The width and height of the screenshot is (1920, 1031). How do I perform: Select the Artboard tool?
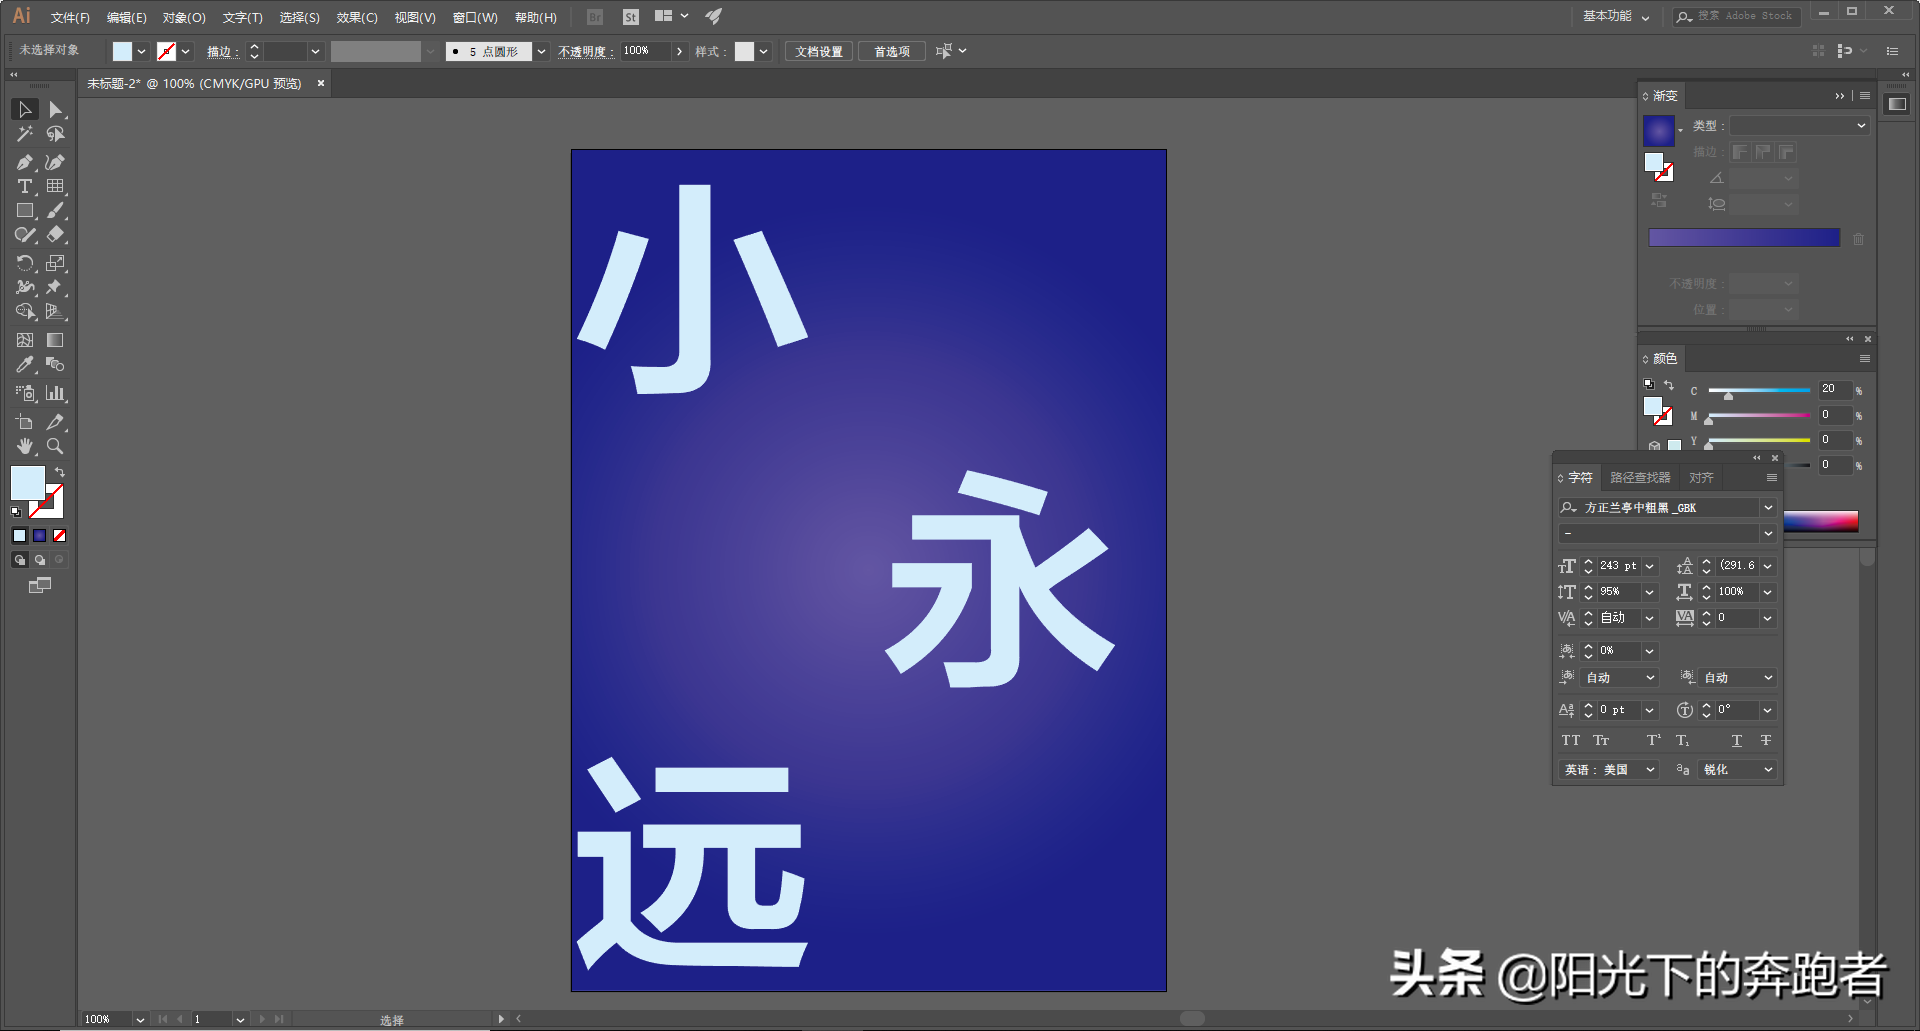(25, 422)
